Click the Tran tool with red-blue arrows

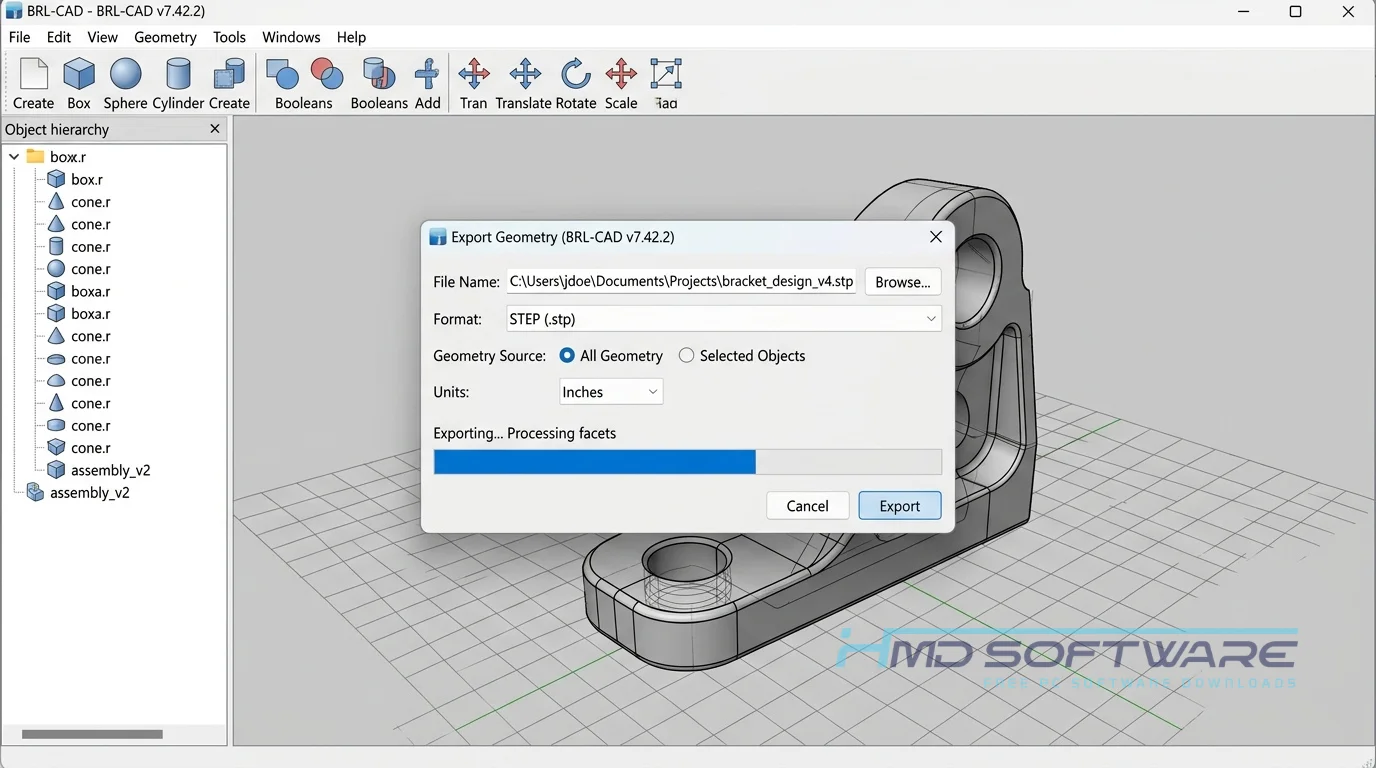474,74
